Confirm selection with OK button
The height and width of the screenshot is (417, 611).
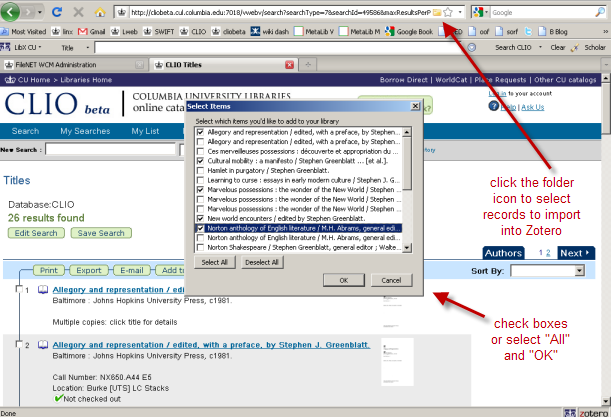(x=344, y=280)
